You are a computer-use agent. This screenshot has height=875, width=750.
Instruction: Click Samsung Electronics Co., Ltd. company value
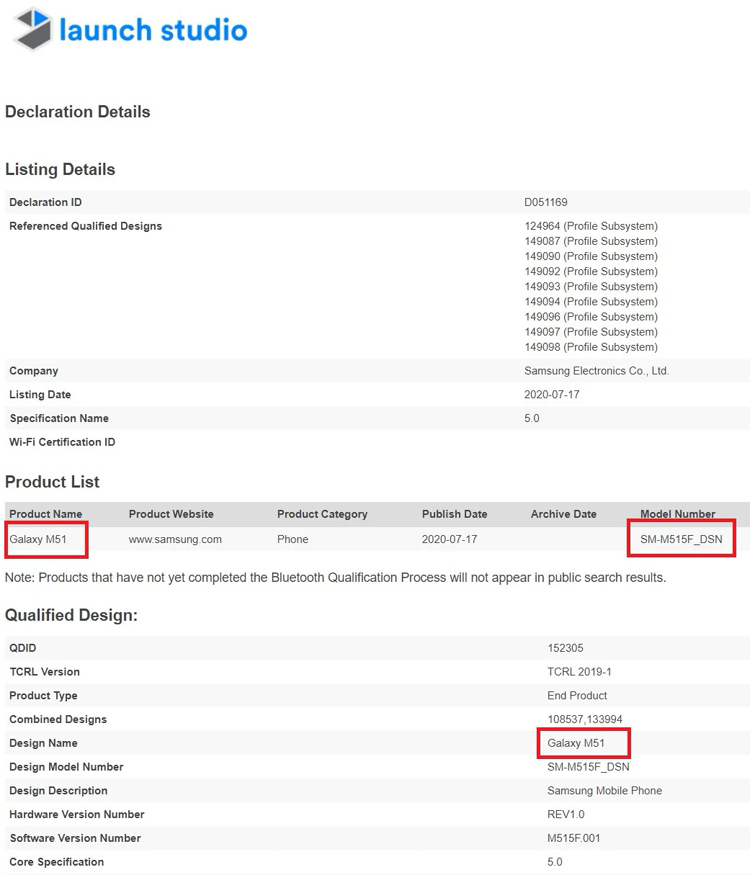tap(596, 370)
